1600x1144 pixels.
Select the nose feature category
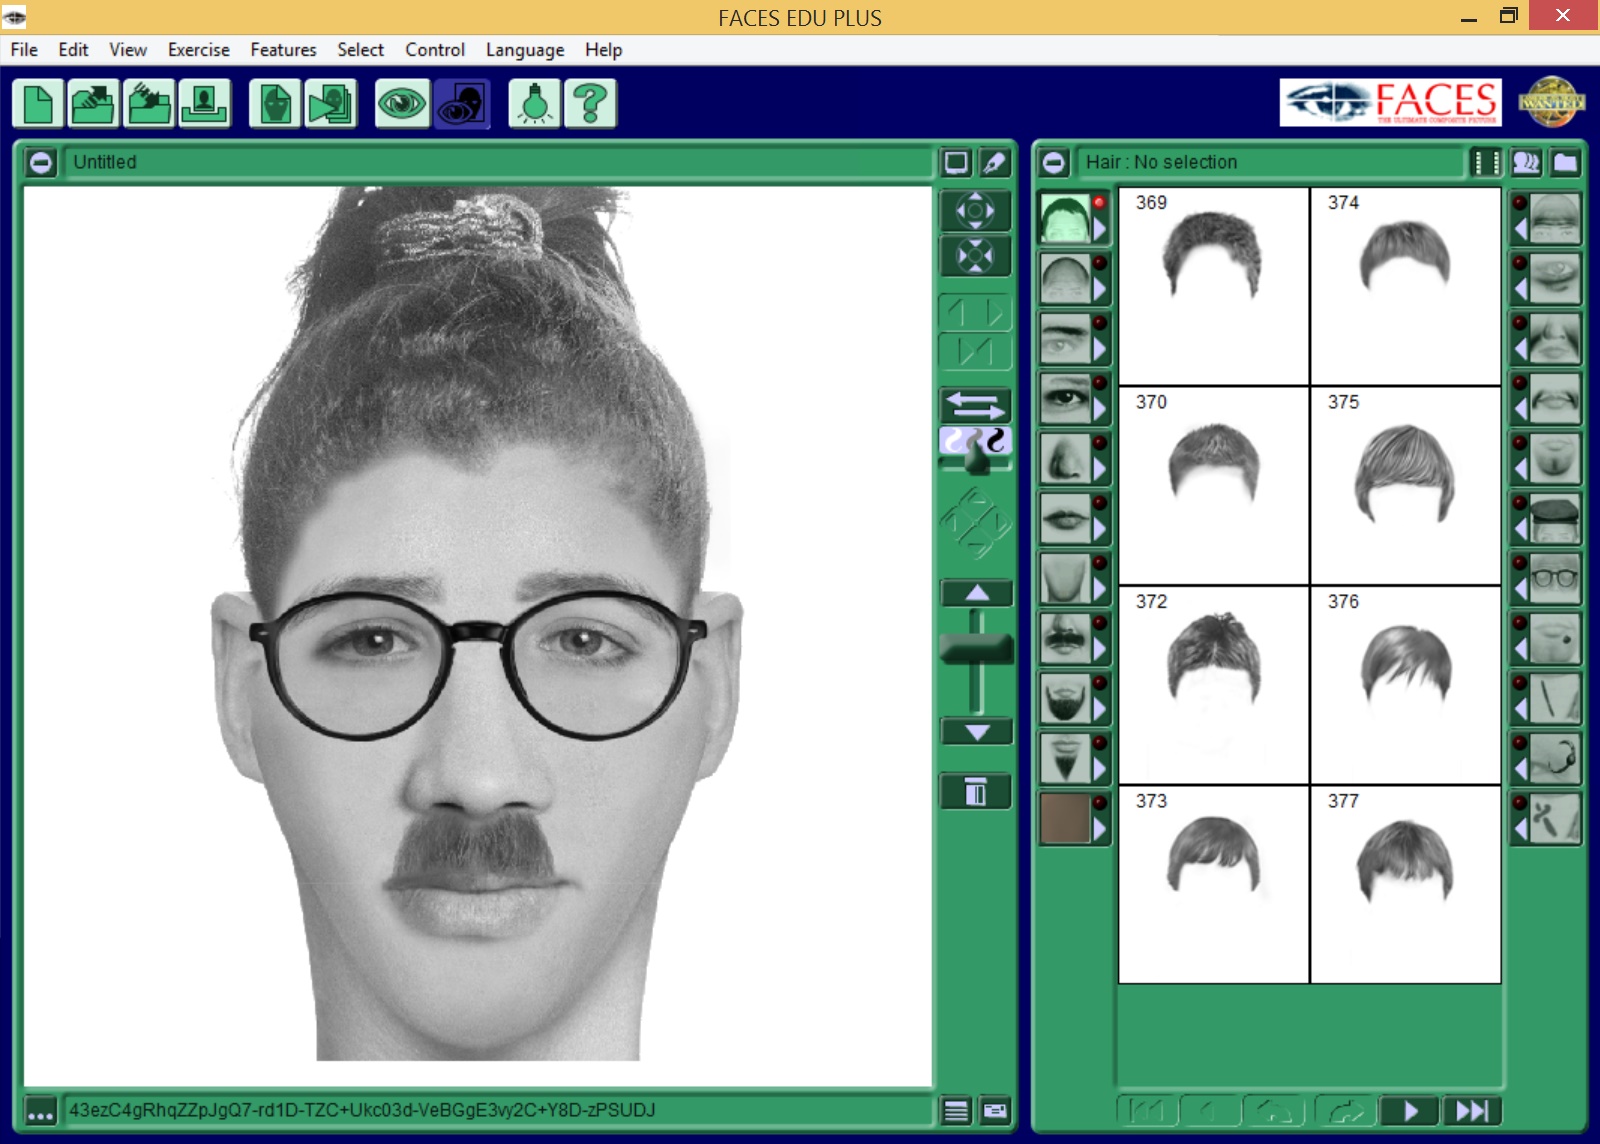(x=1064, y=458)
